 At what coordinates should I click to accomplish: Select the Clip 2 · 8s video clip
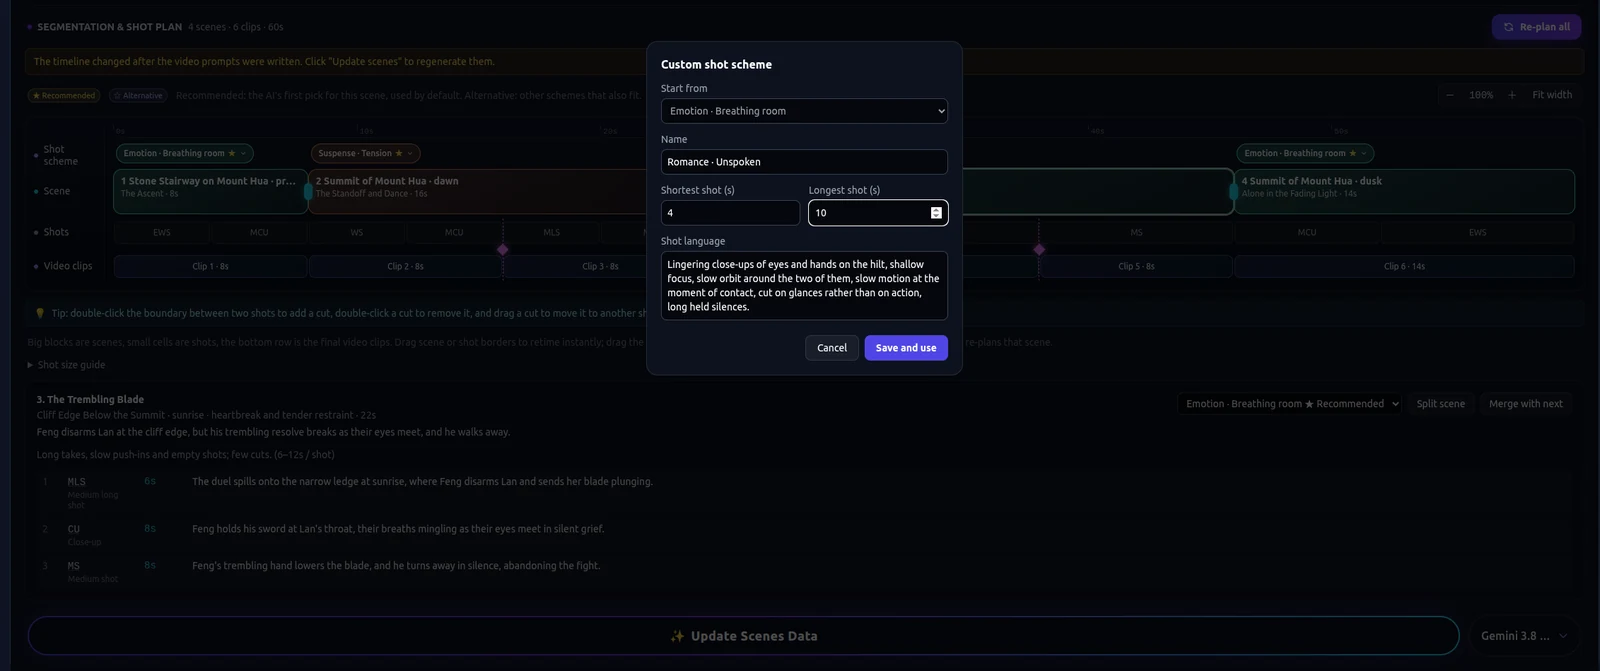click(405, 267)
